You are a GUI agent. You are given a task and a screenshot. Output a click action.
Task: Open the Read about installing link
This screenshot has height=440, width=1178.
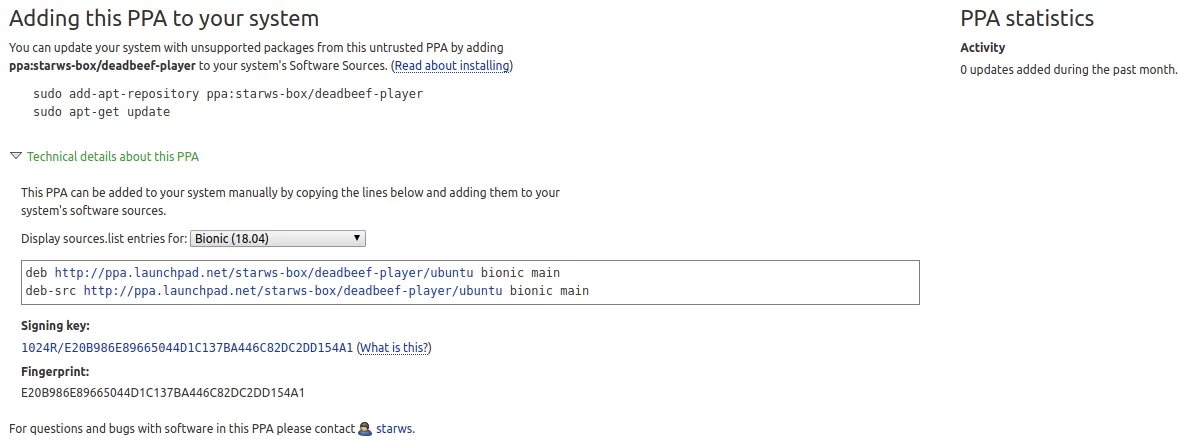point(452,65)
